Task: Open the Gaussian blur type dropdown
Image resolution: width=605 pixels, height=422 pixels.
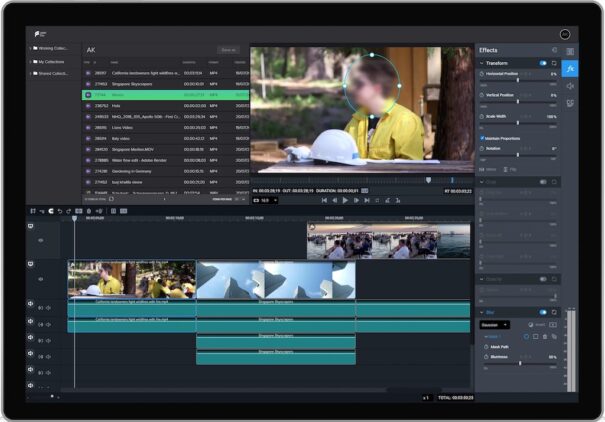Action: [x=492, y=324]
